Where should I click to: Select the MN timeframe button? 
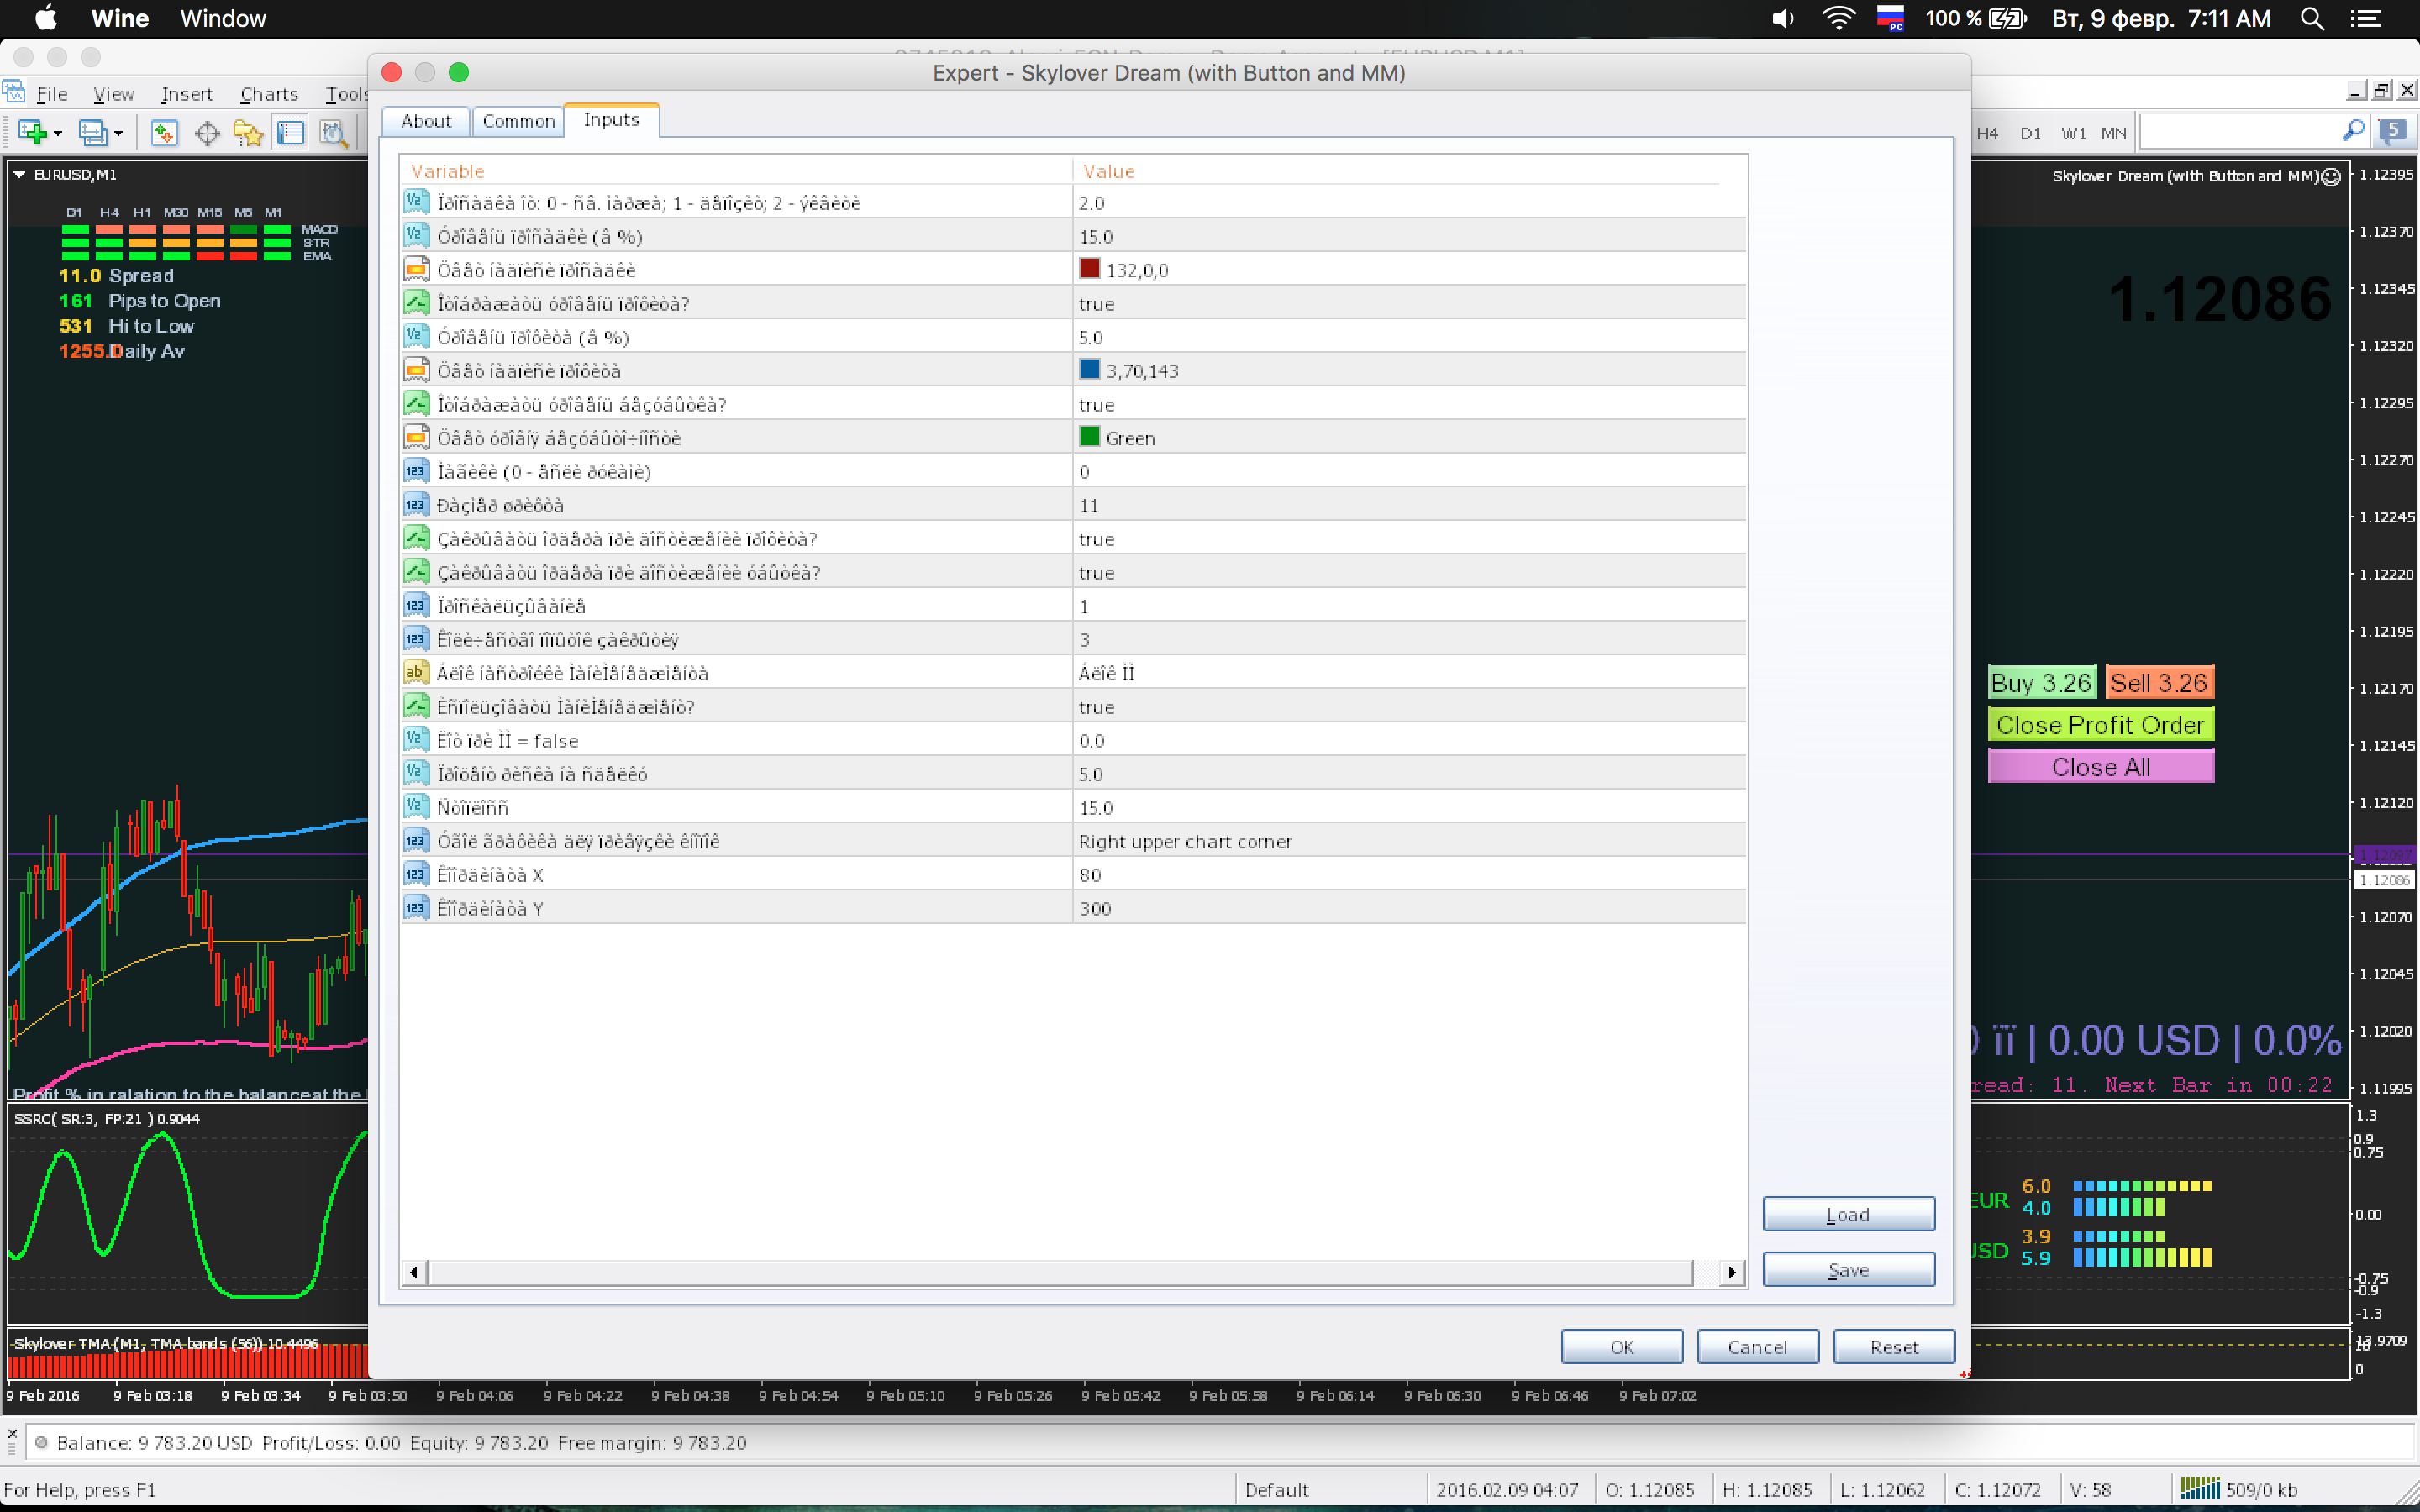tap(2113, 133)
